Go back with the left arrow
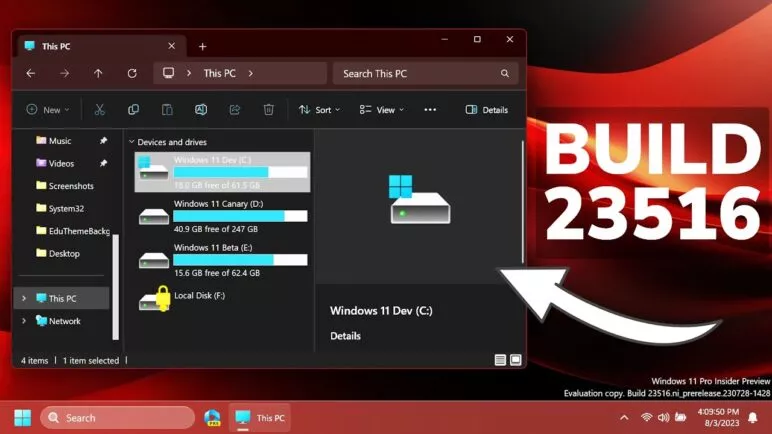This screenshot has width=772, height=434. pyautogui.click(x=31, y=73)
